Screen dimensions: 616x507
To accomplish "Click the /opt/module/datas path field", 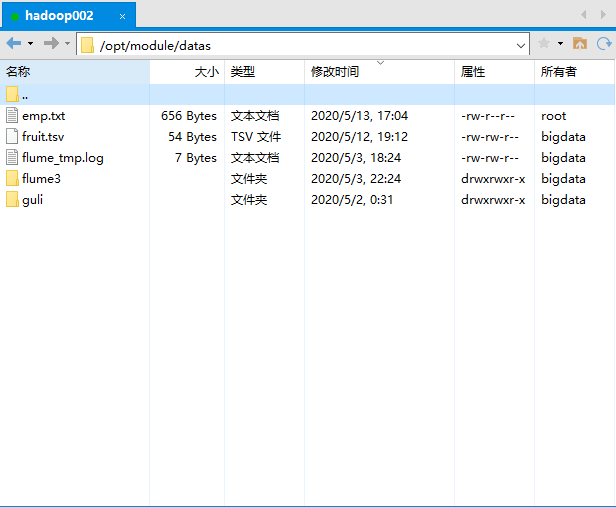I will [302, 44].
